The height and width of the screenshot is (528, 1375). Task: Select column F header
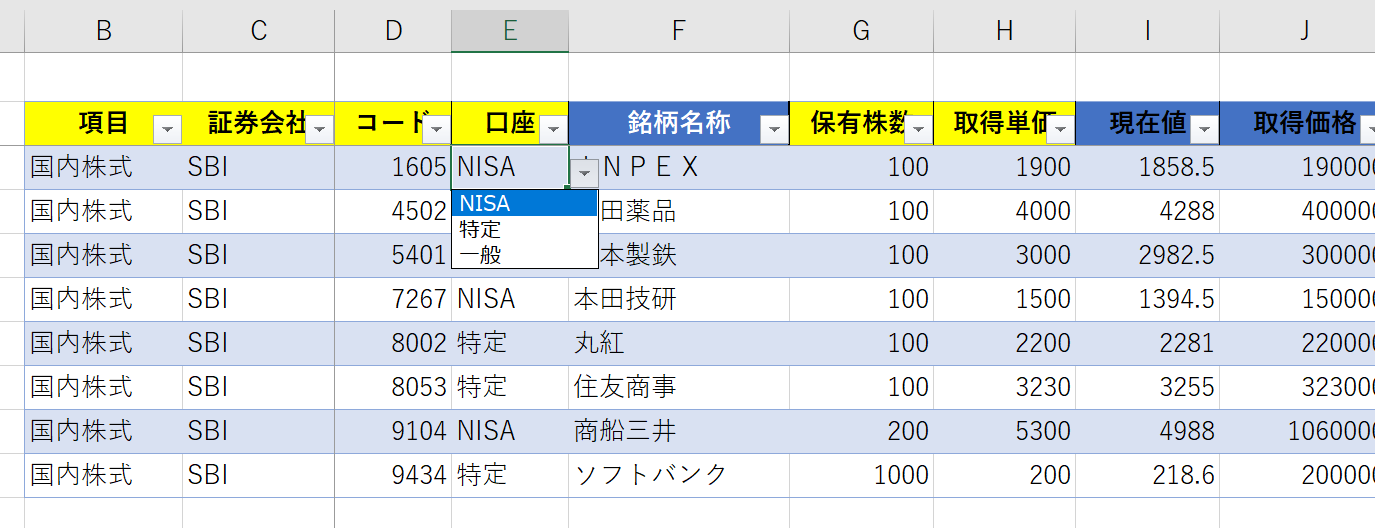[679, 31]
